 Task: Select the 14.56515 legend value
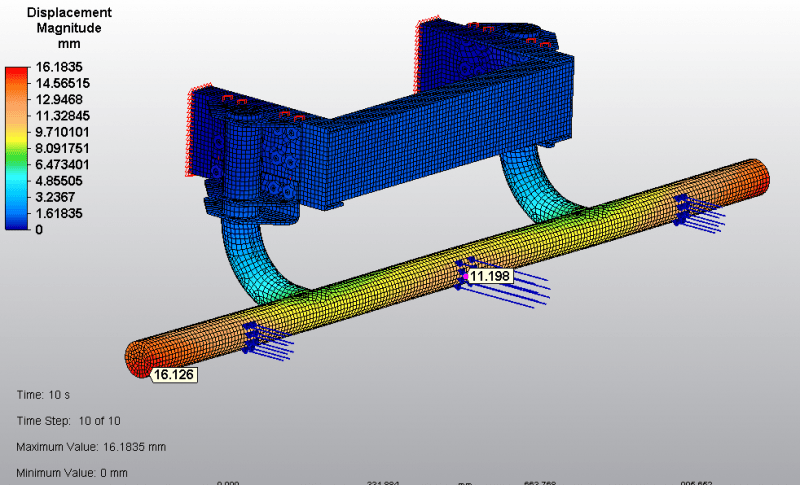pos(62,83)
